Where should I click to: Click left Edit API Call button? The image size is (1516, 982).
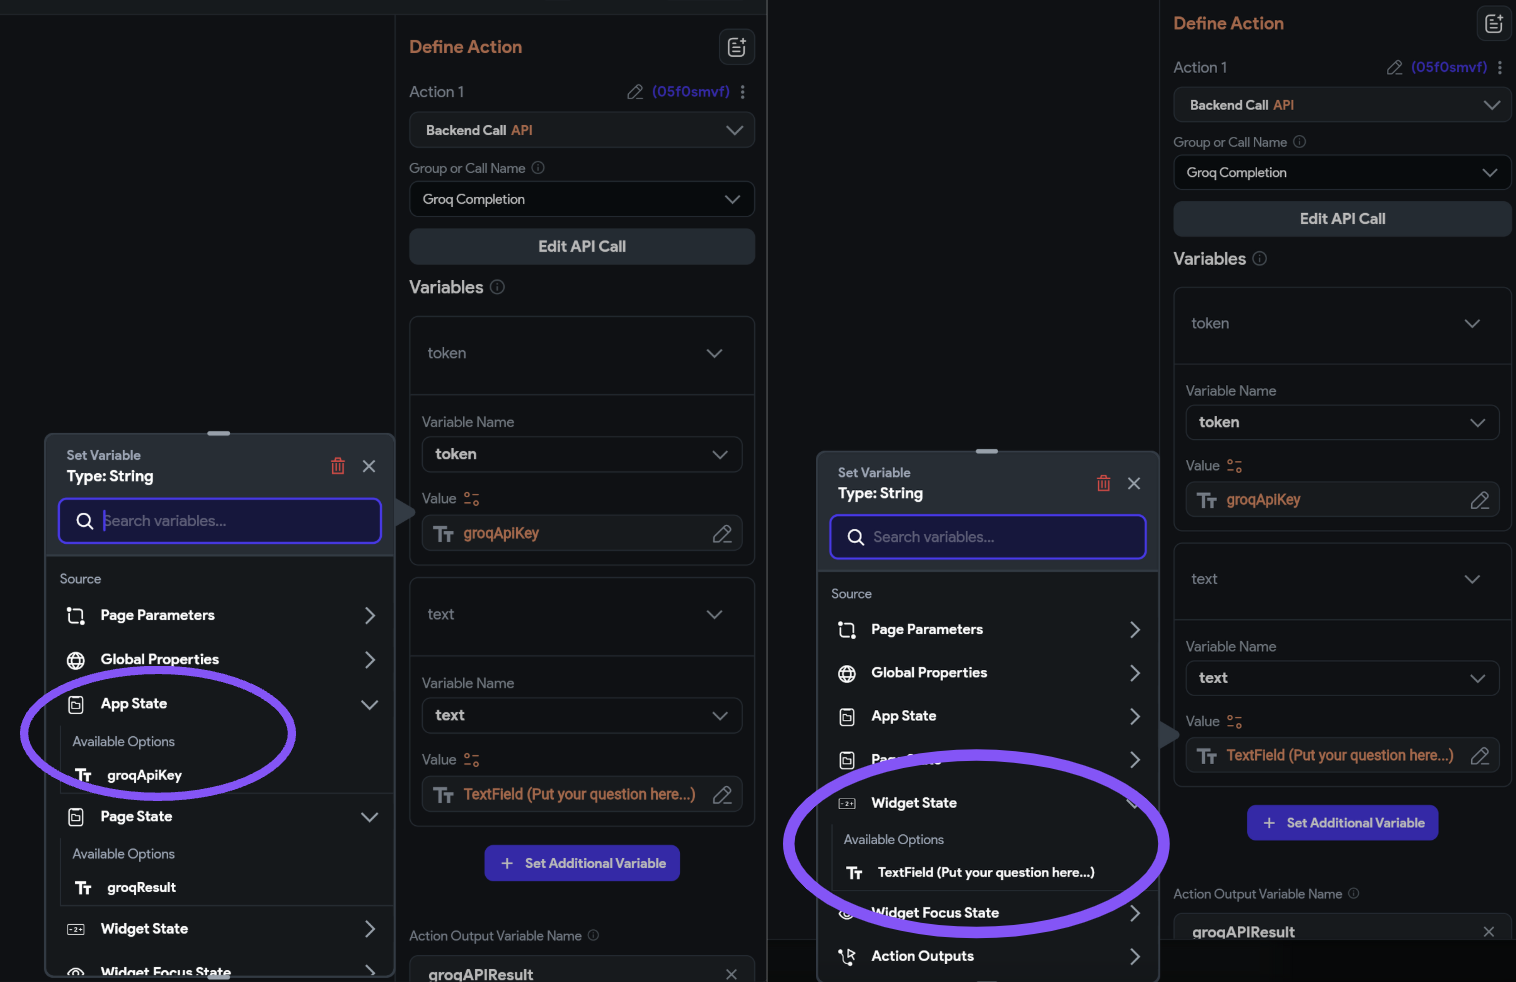click(x=582, y=247)
